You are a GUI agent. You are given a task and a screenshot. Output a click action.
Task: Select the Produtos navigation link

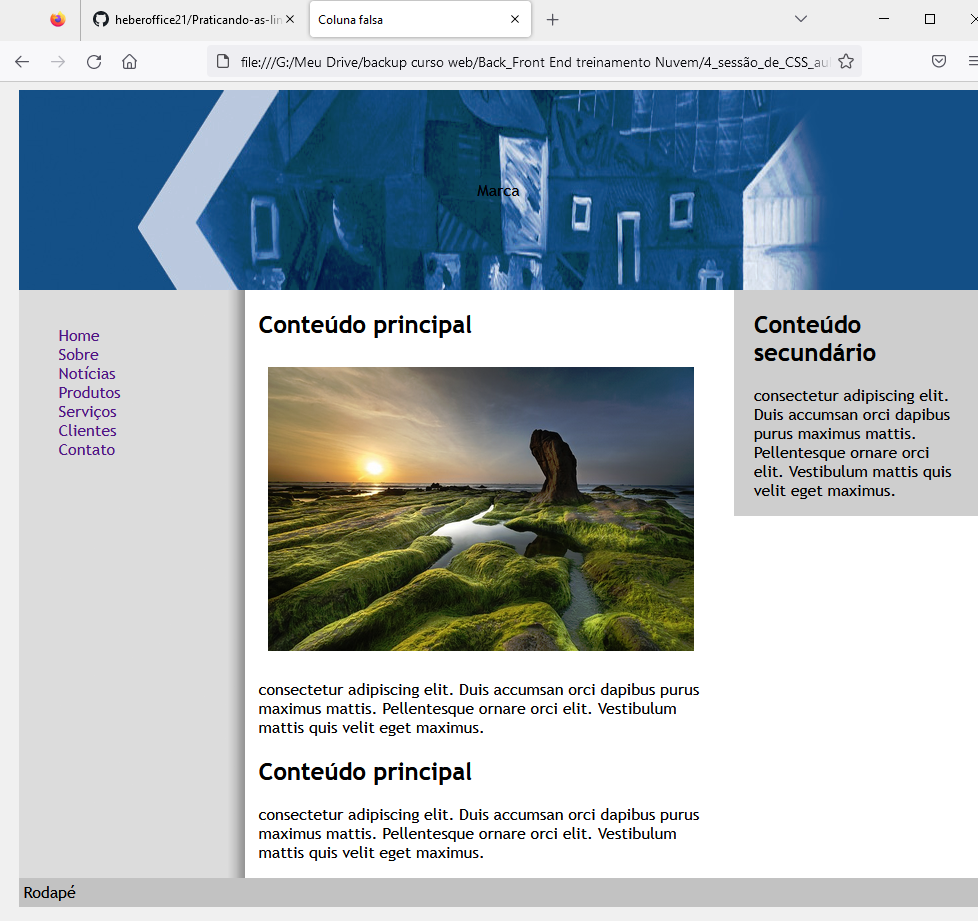pyautogui.click(x=89, y=392)
